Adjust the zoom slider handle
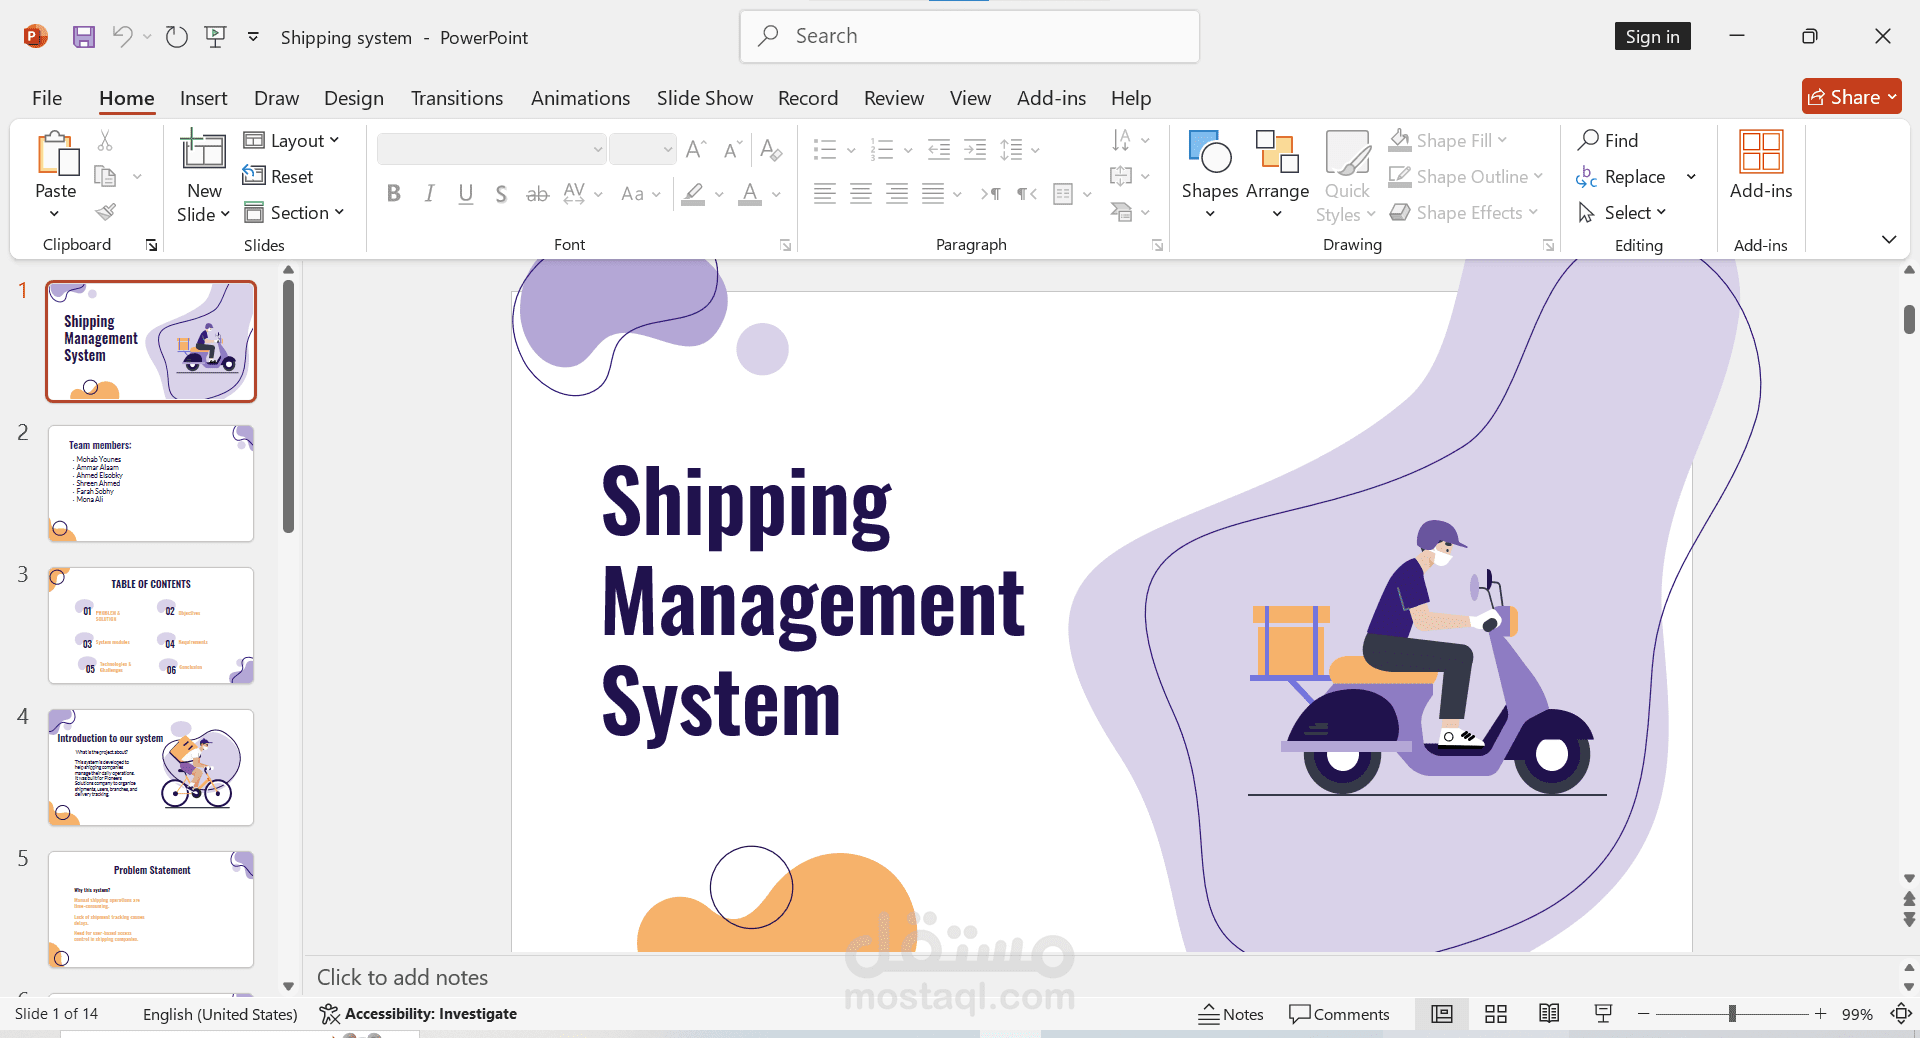This screenshot has height=1038, width=1920. pyautogui.click(x=1732, y=1014)
